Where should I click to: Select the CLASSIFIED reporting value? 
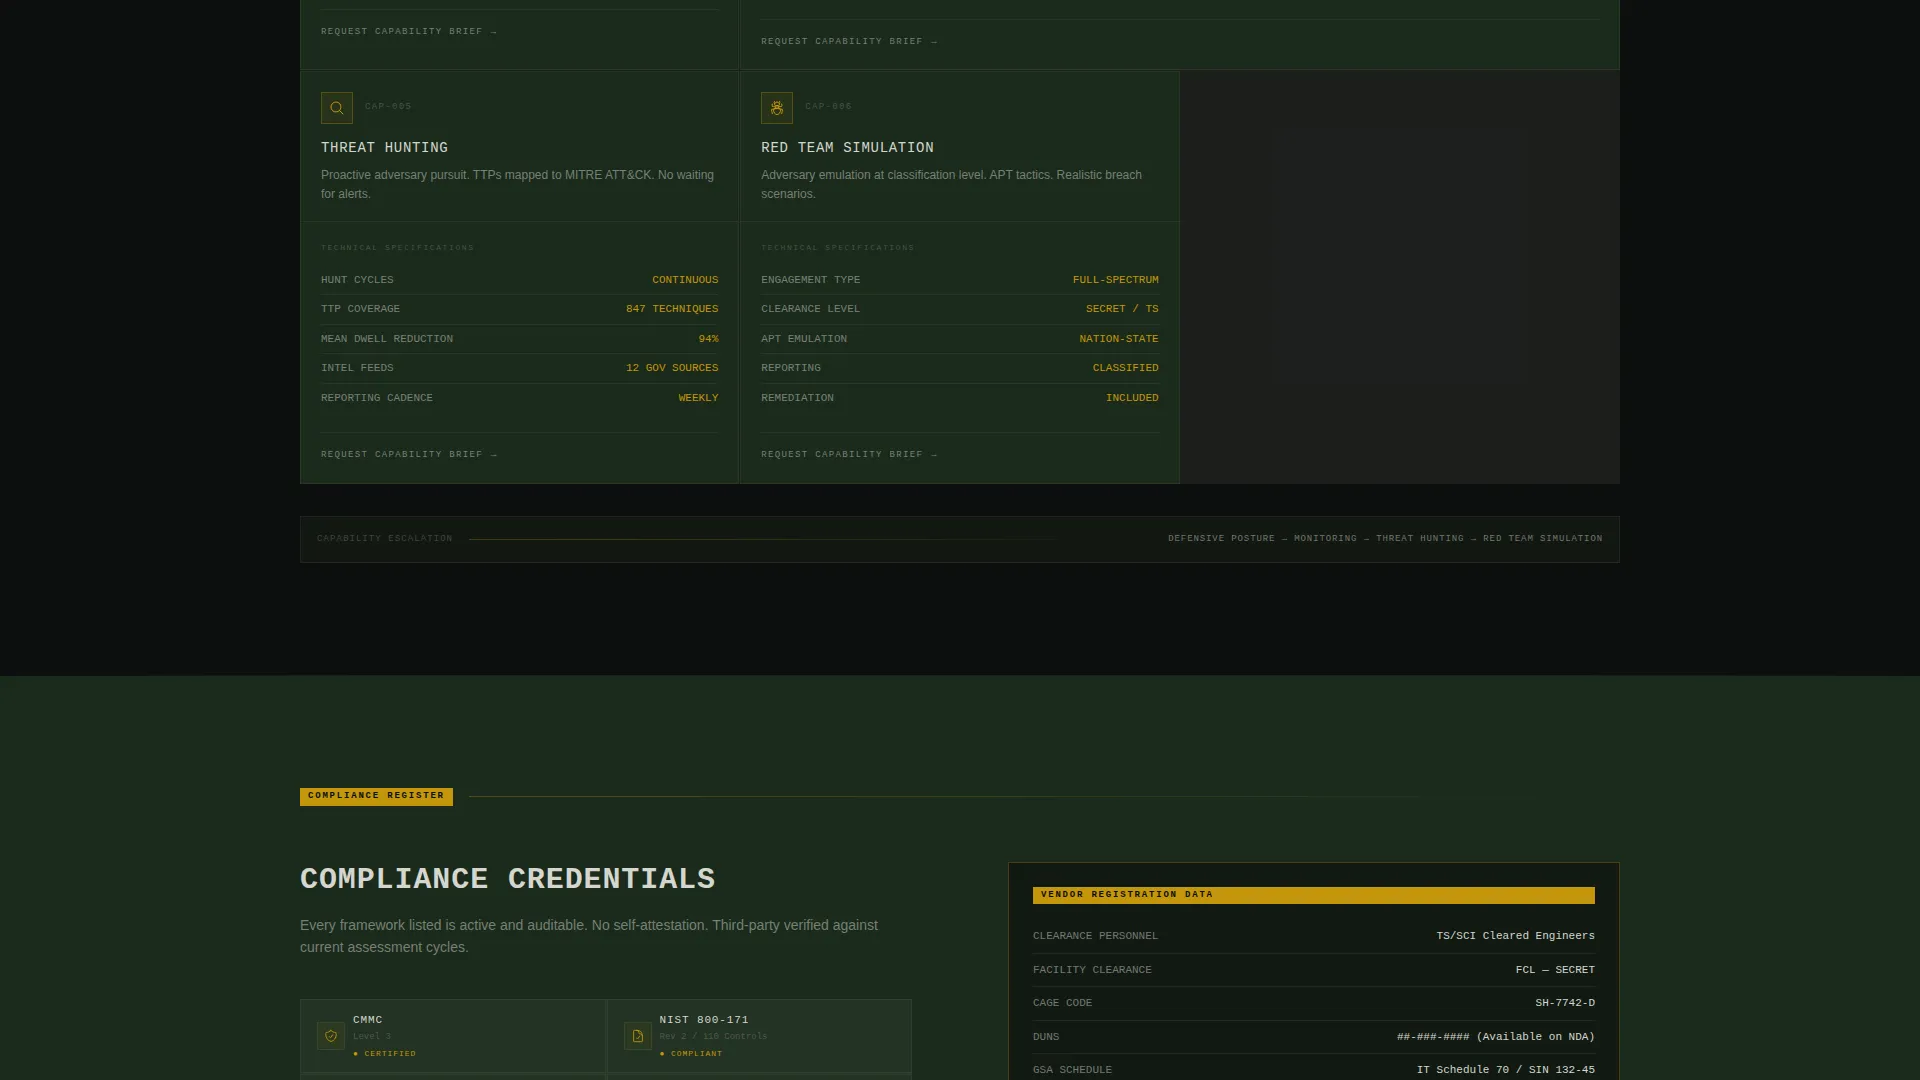1126,368
